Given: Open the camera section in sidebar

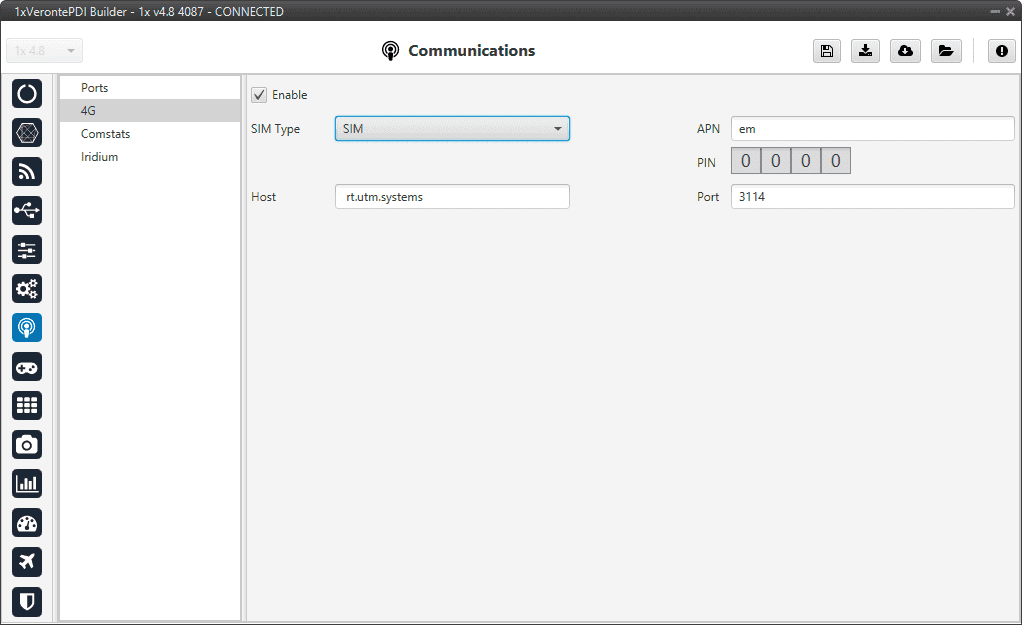Looking at the screenshot, I should [x=27, y=445].
